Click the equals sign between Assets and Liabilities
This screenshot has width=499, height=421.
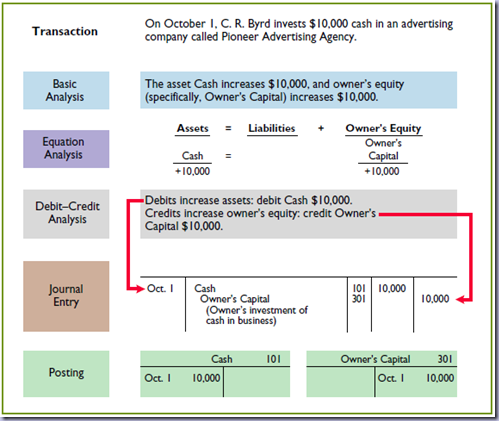point(228,128)
